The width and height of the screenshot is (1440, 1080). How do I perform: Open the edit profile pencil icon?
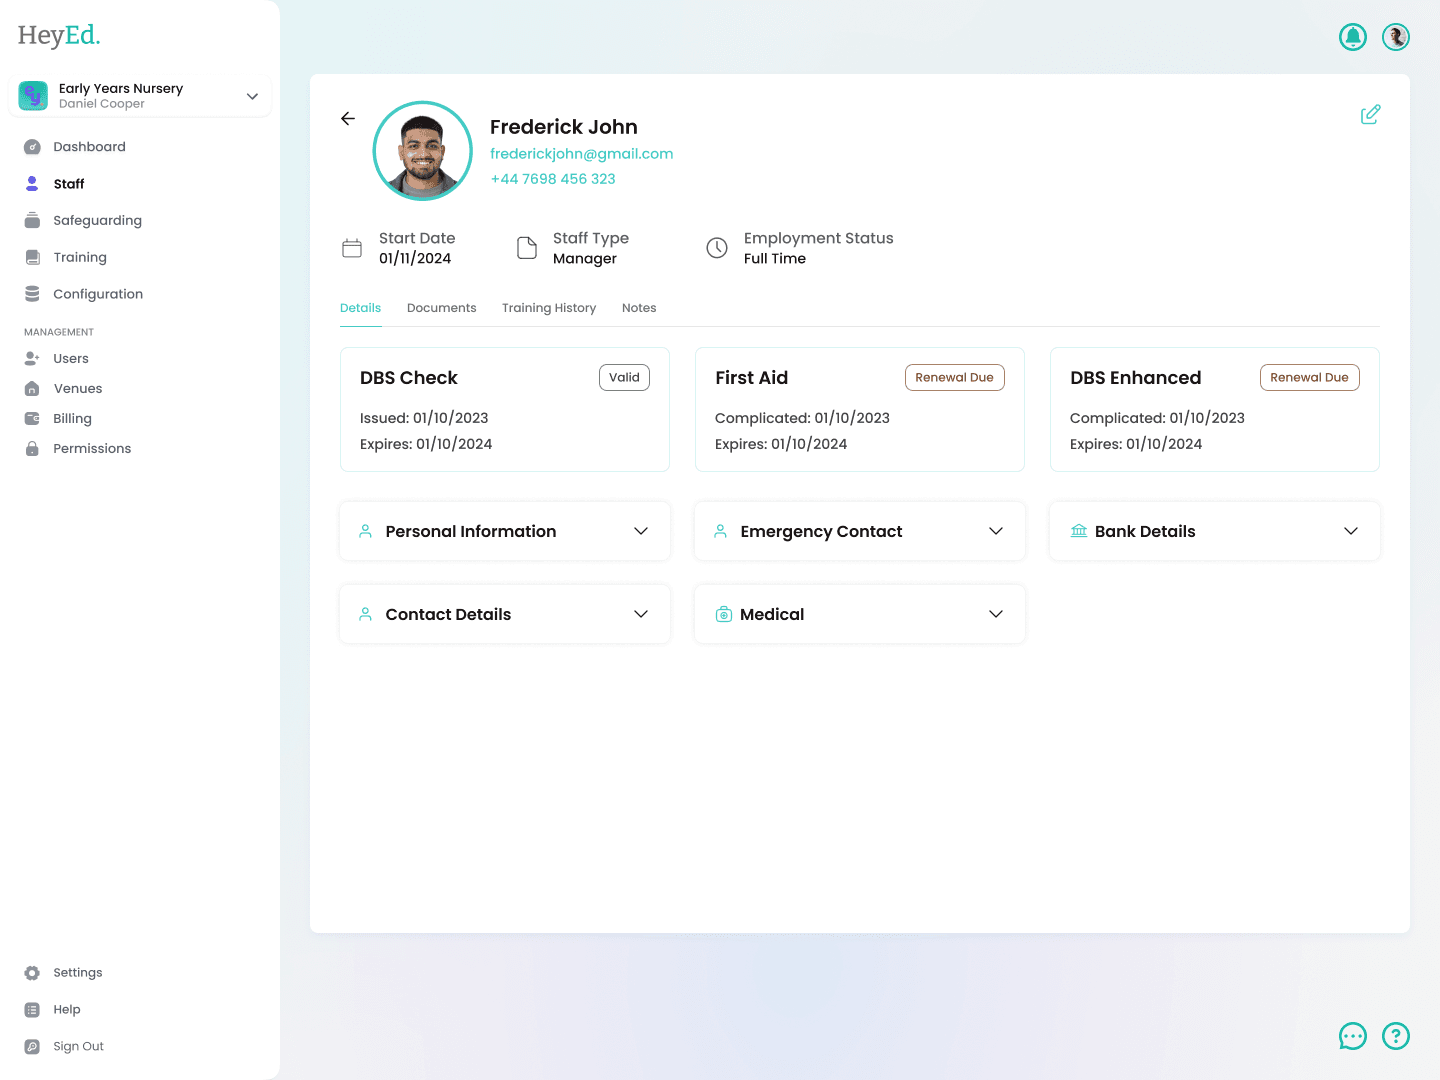[1370, 115]
